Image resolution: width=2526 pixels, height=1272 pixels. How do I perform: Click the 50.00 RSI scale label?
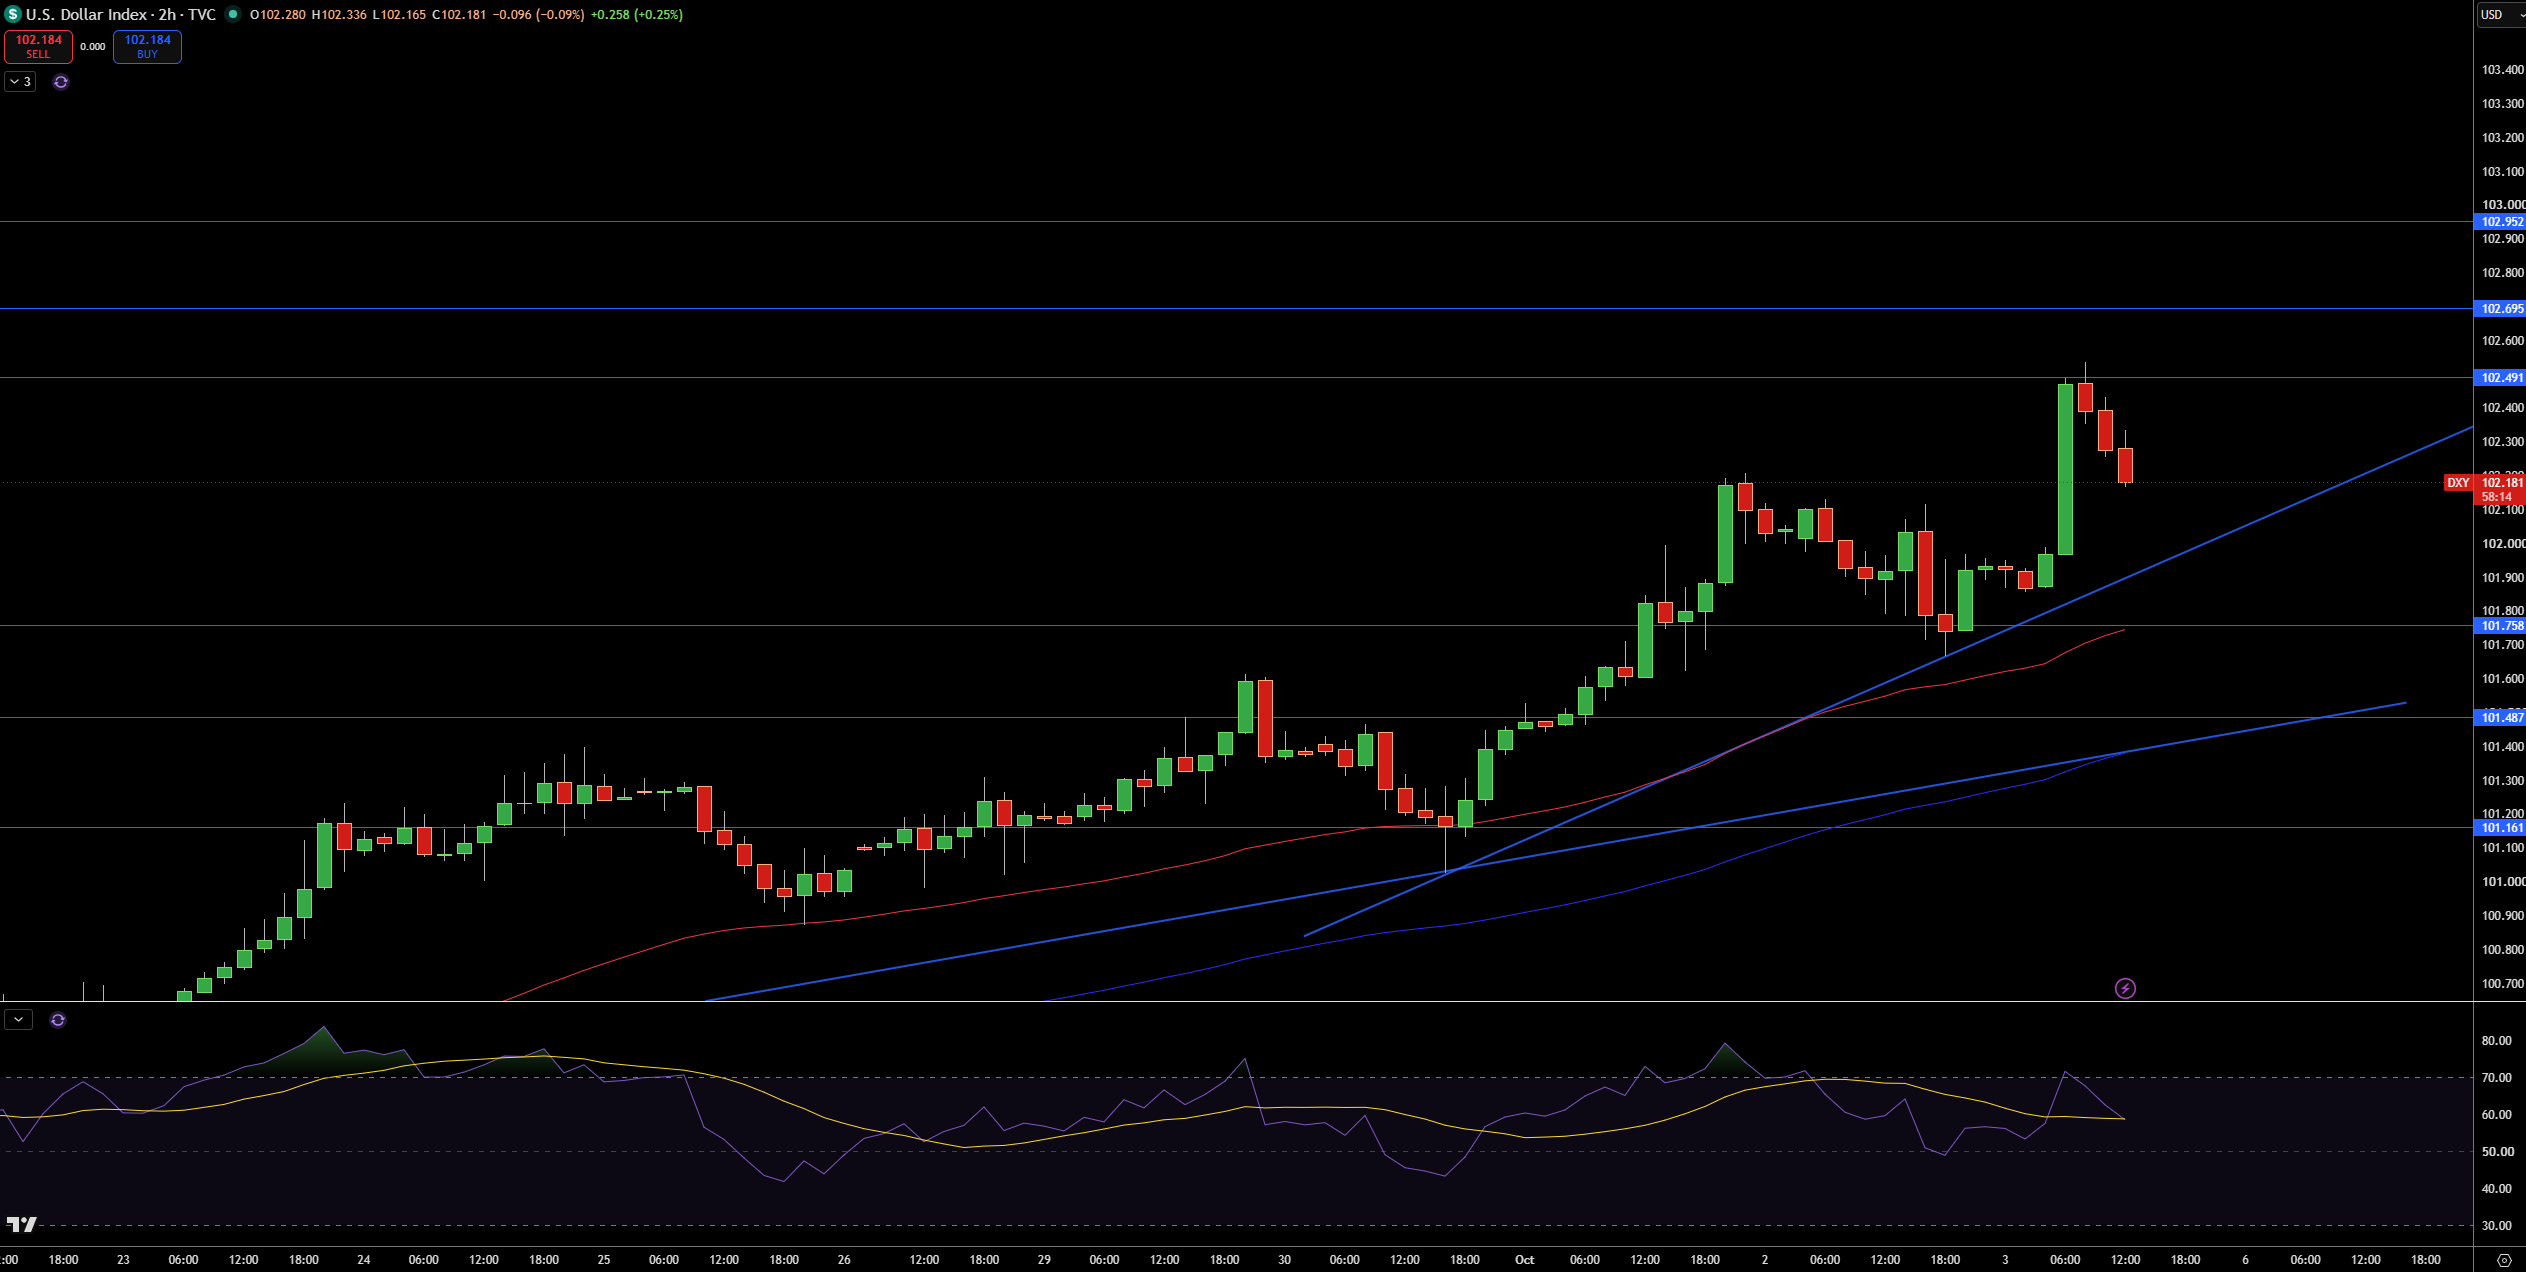2497,1152
